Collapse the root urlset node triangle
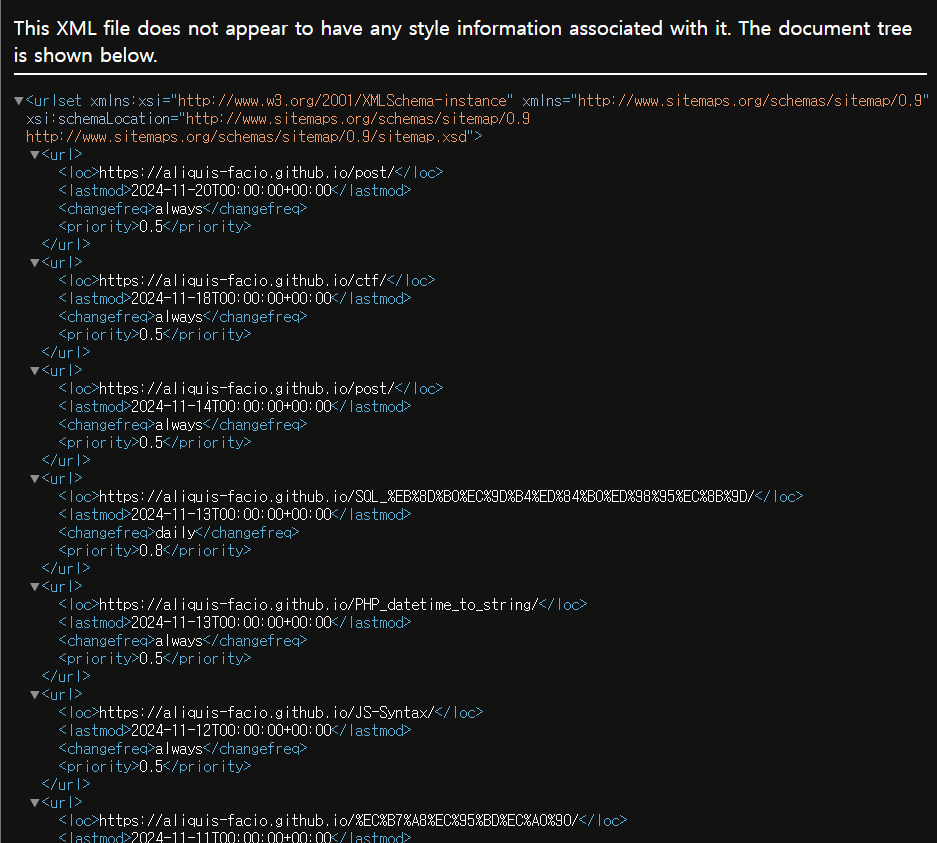The width and height of the screenshot is (937, 843). (19, 101)
